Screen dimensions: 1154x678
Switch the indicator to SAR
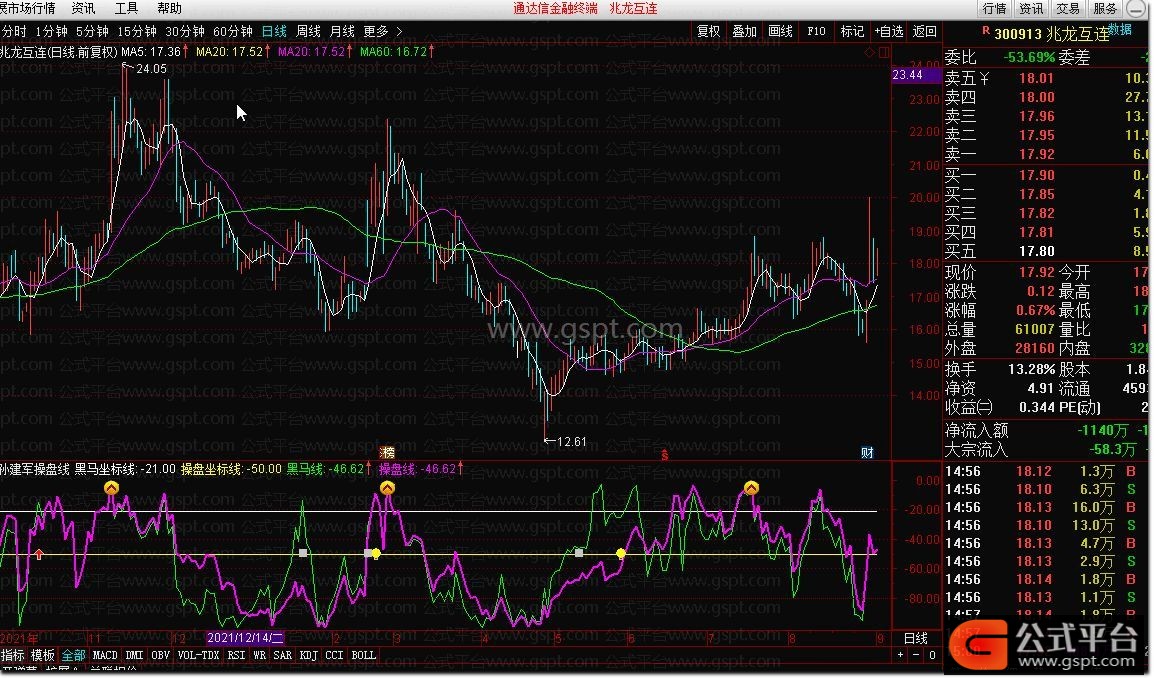[x=283, y=655]
